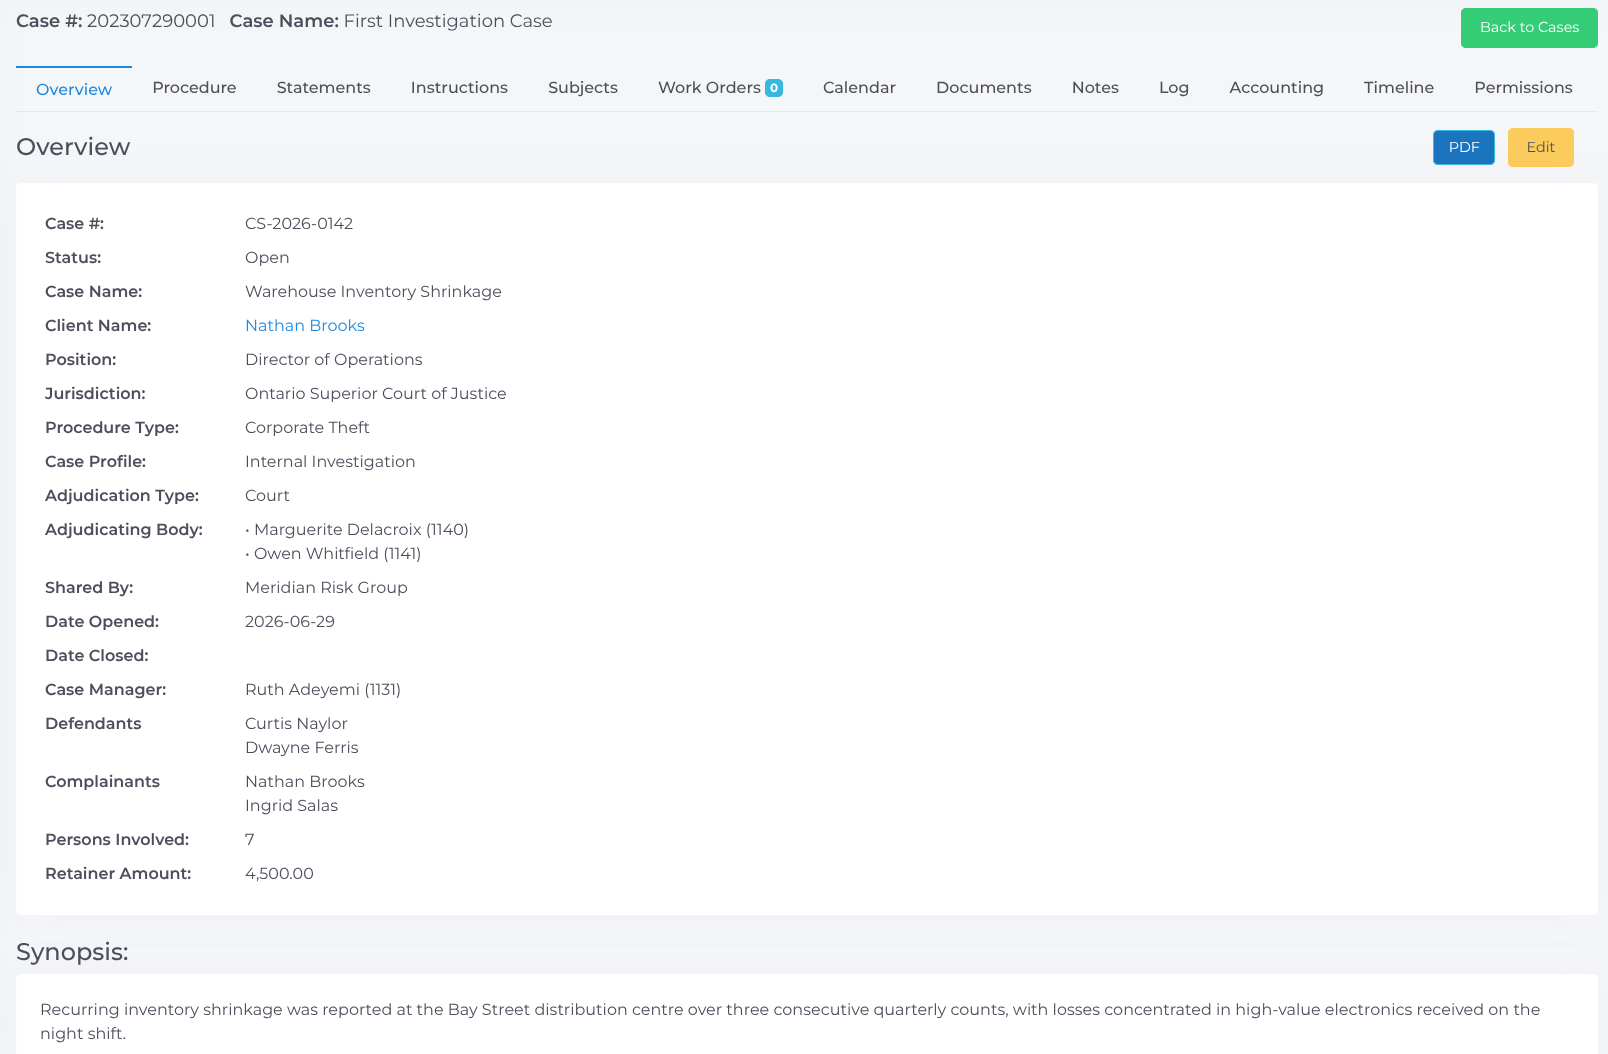Click the Warehouse Inventory Shrinkage case name

373,292
